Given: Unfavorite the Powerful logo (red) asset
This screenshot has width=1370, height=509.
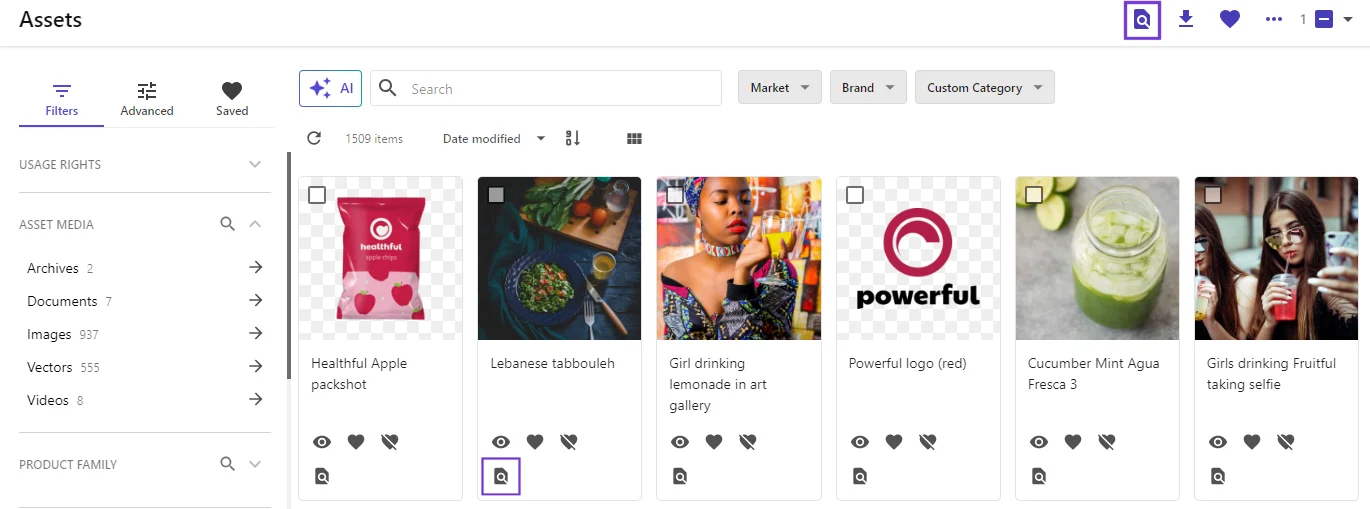Looking at the screenshot, I should [x=928, y=441].
